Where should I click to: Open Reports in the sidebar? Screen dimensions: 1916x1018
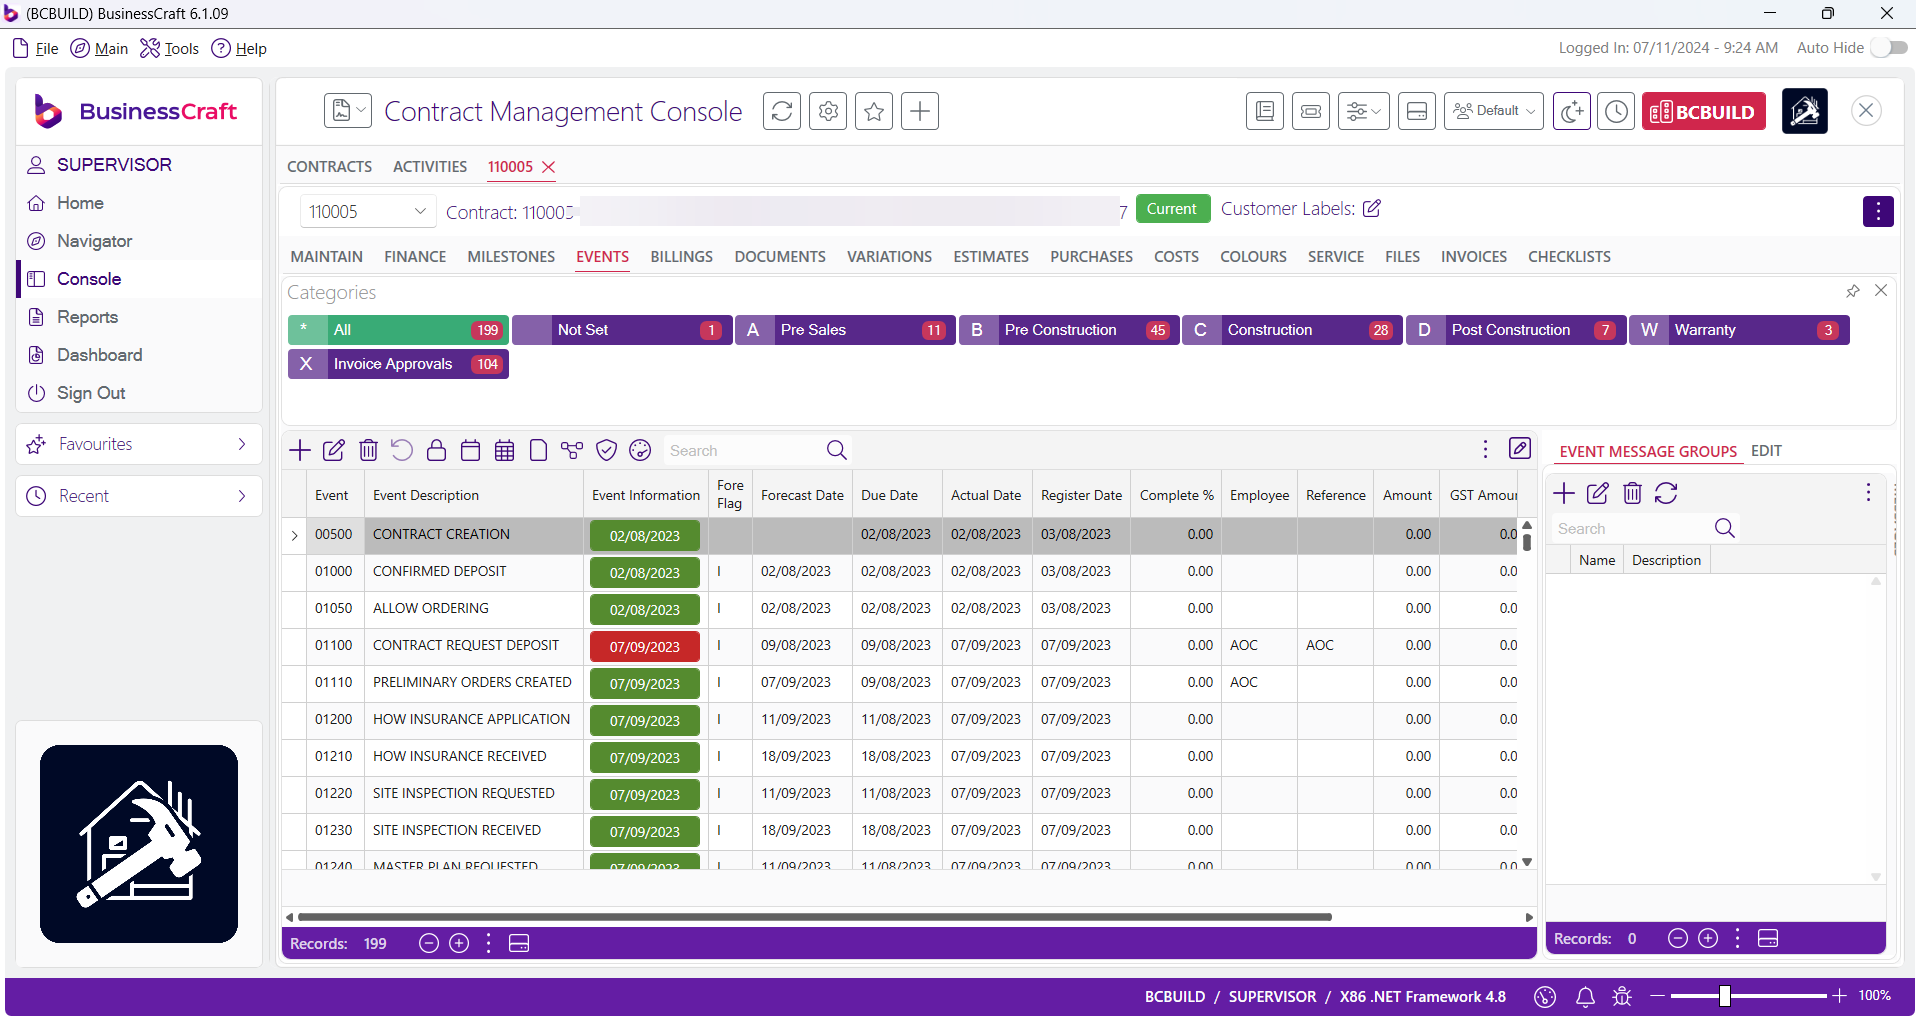(x=88, y=317)
